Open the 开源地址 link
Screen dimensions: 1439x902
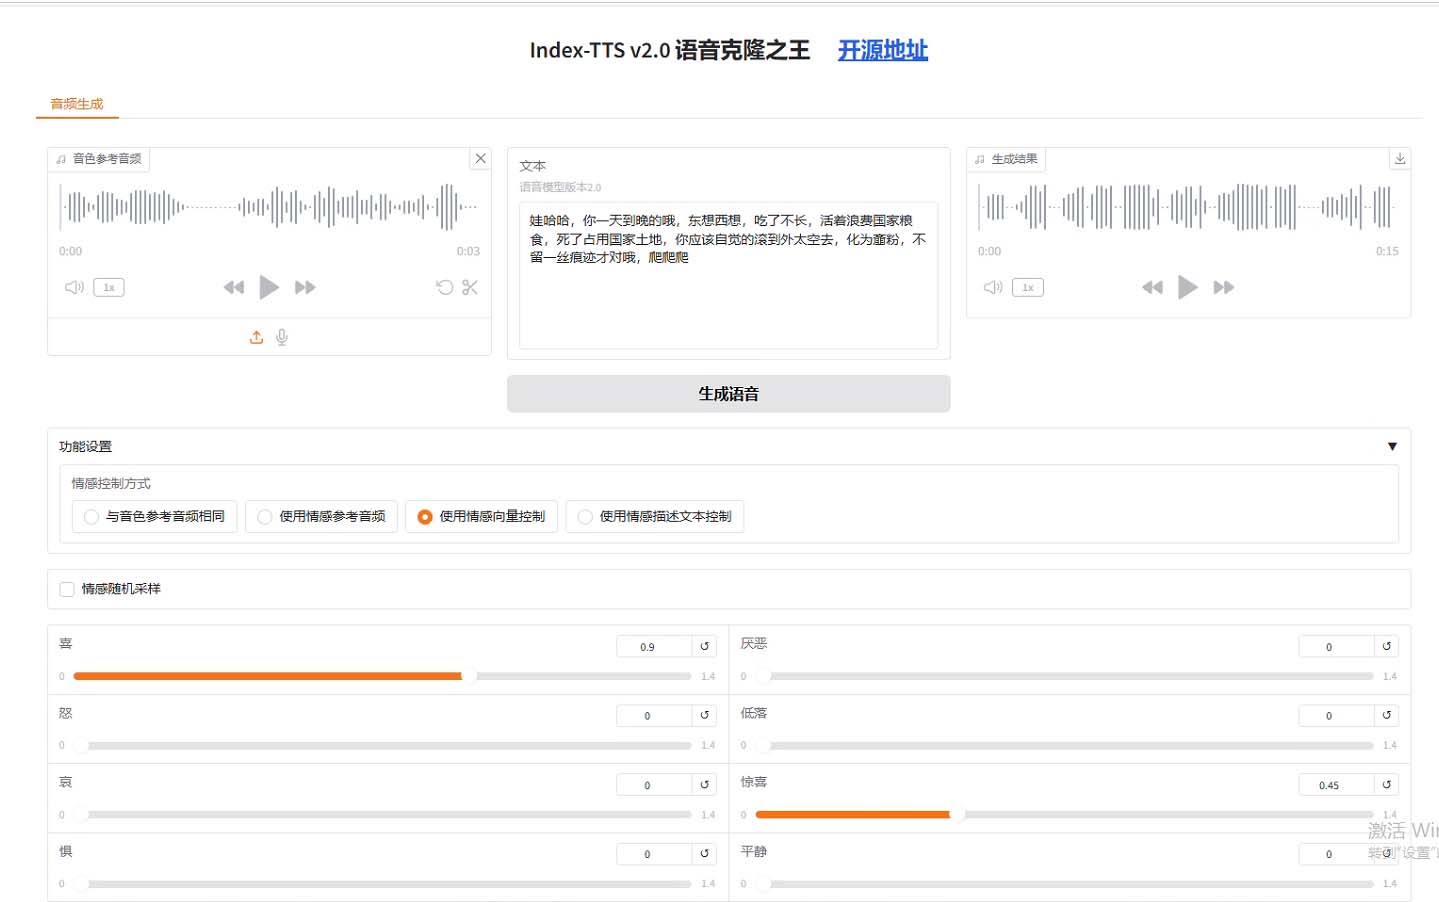(x=882, y=50)
